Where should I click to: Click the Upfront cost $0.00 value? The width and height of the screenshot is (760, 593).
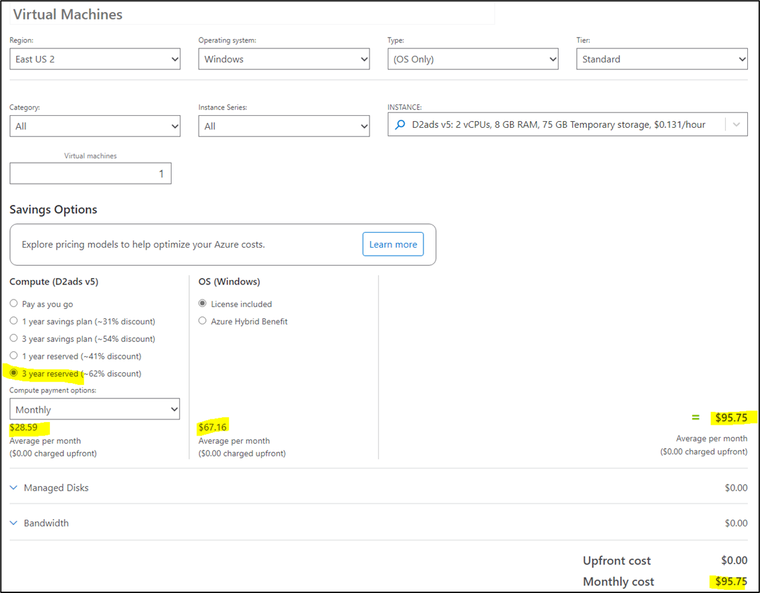pos(734,561)
